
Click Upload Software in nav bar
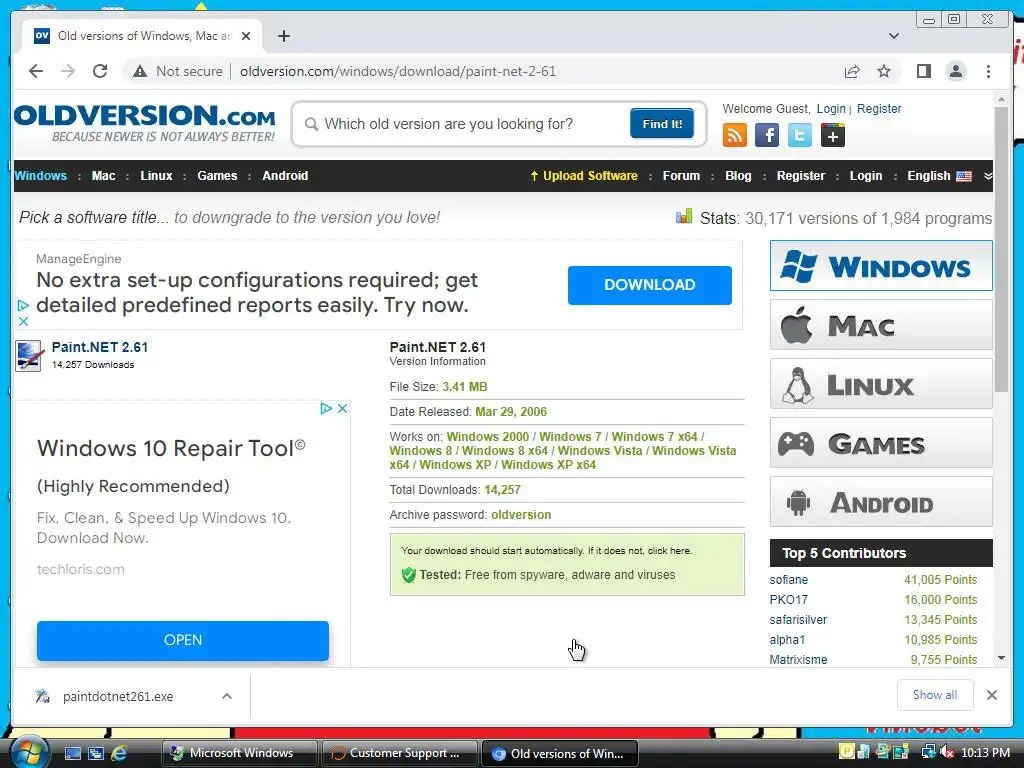[584, 176]
